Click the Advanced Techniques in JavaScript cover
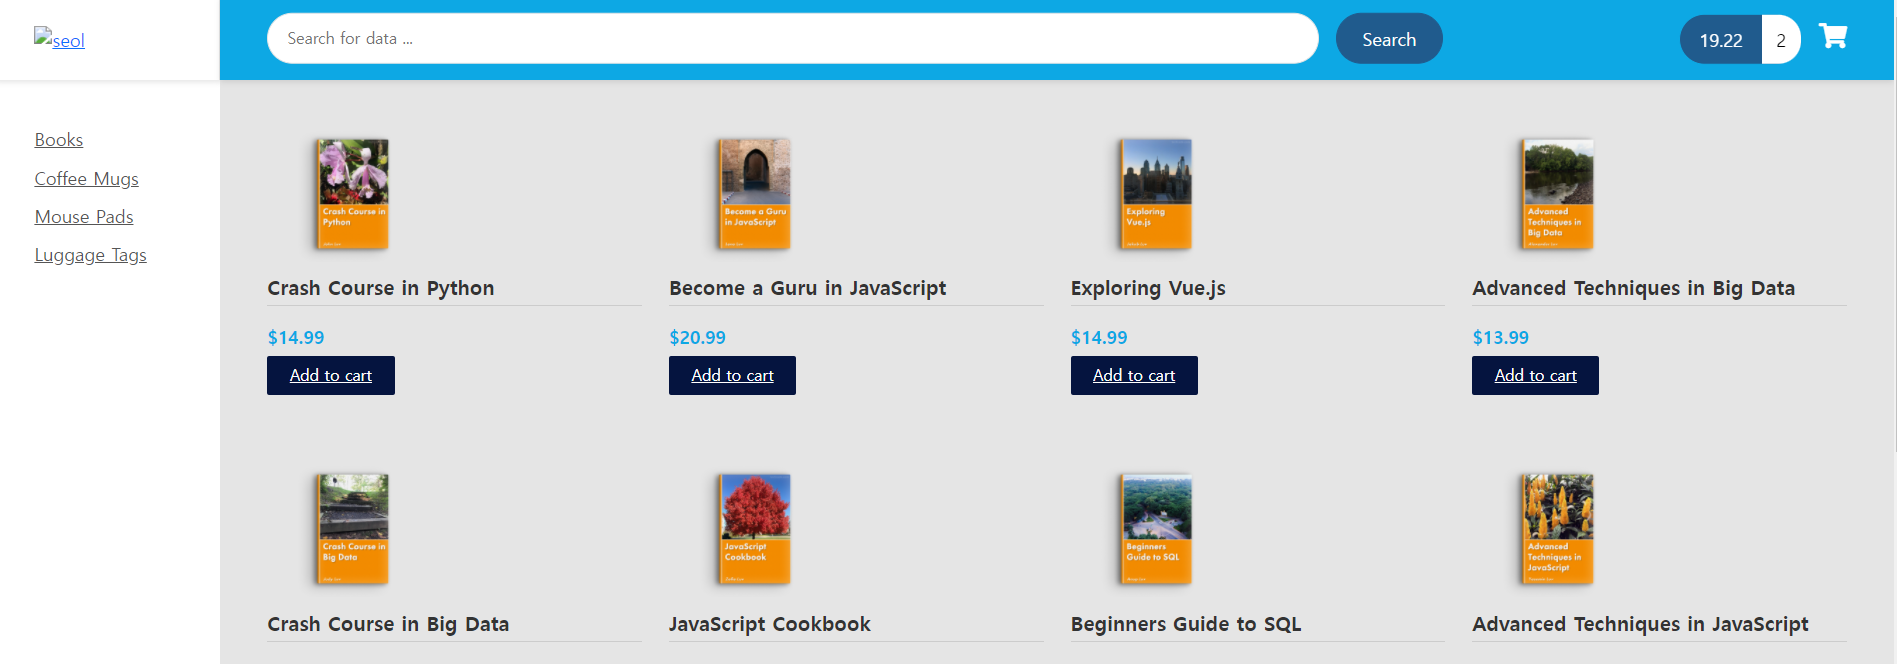The image size is (1897, 664). [1558, 529]
